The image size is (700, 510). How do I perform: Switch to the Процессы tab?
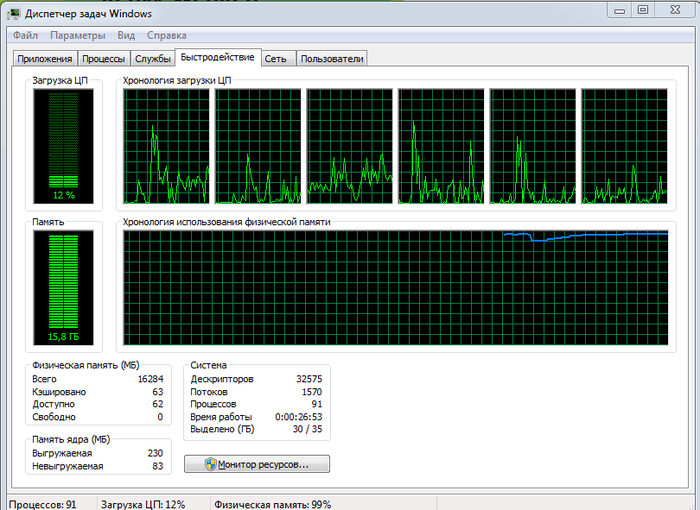(104, 59)
